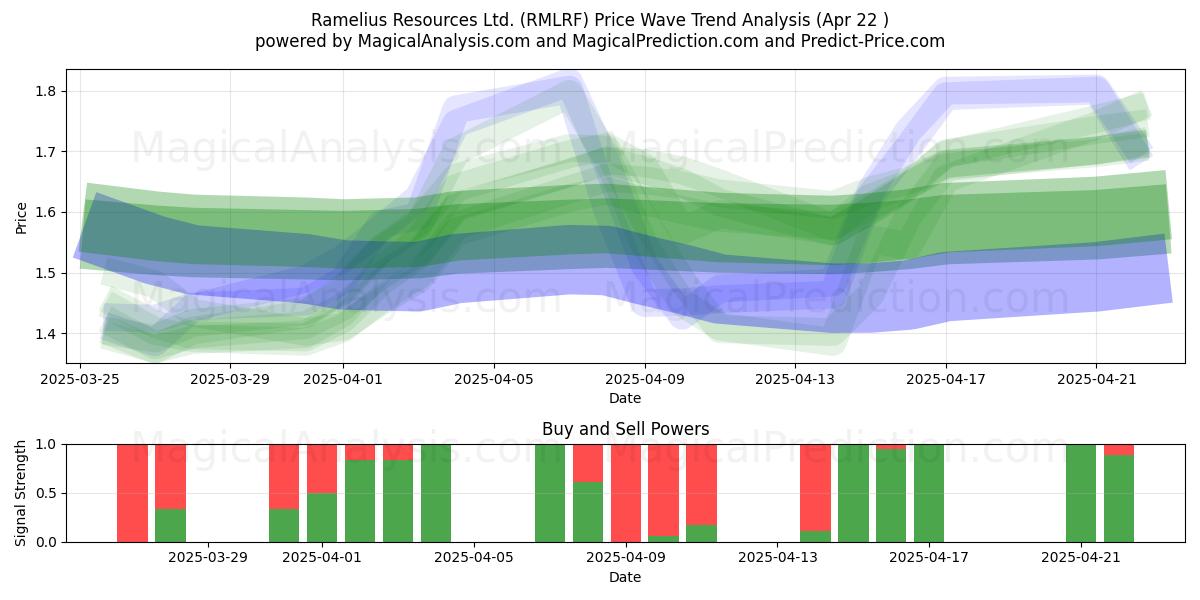Click 2025-04-05 tick under the price chart
1200x600 pixels.
494,379
